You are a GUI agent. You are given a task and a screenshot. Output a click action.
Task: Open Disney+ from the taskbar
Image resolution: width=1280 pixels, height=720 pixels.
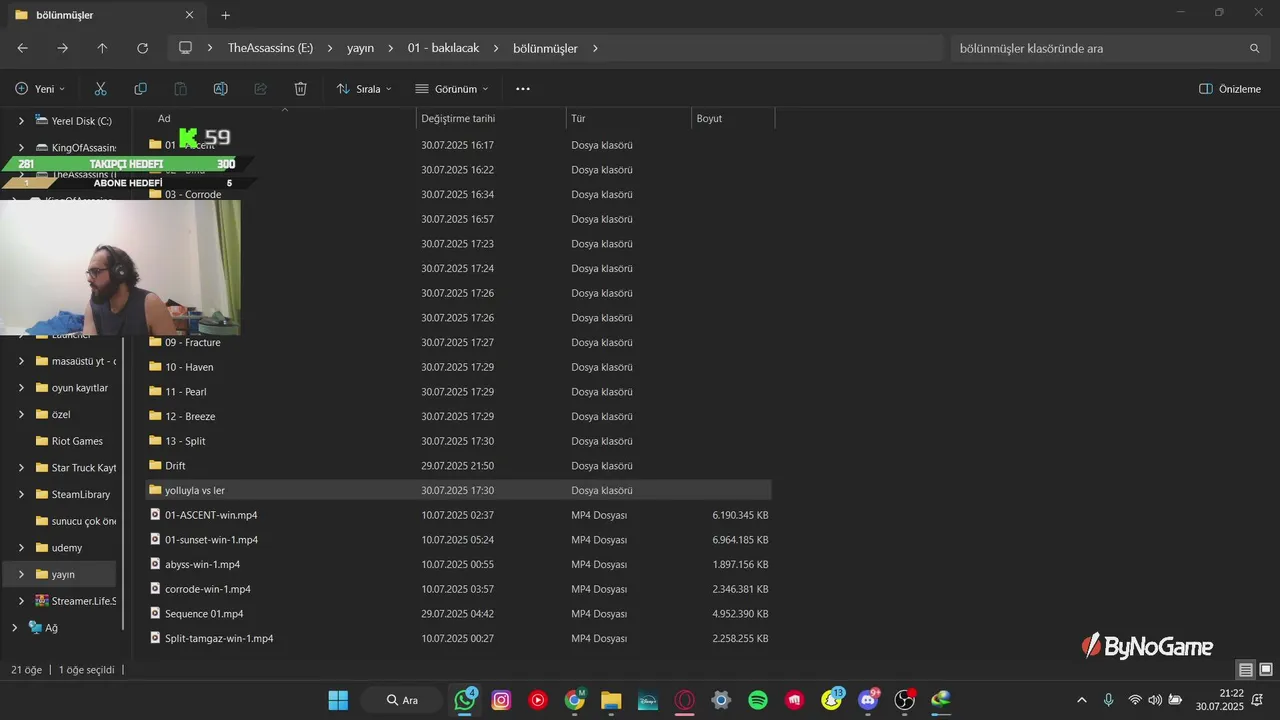pyautogui.click(x=648, y=700)
